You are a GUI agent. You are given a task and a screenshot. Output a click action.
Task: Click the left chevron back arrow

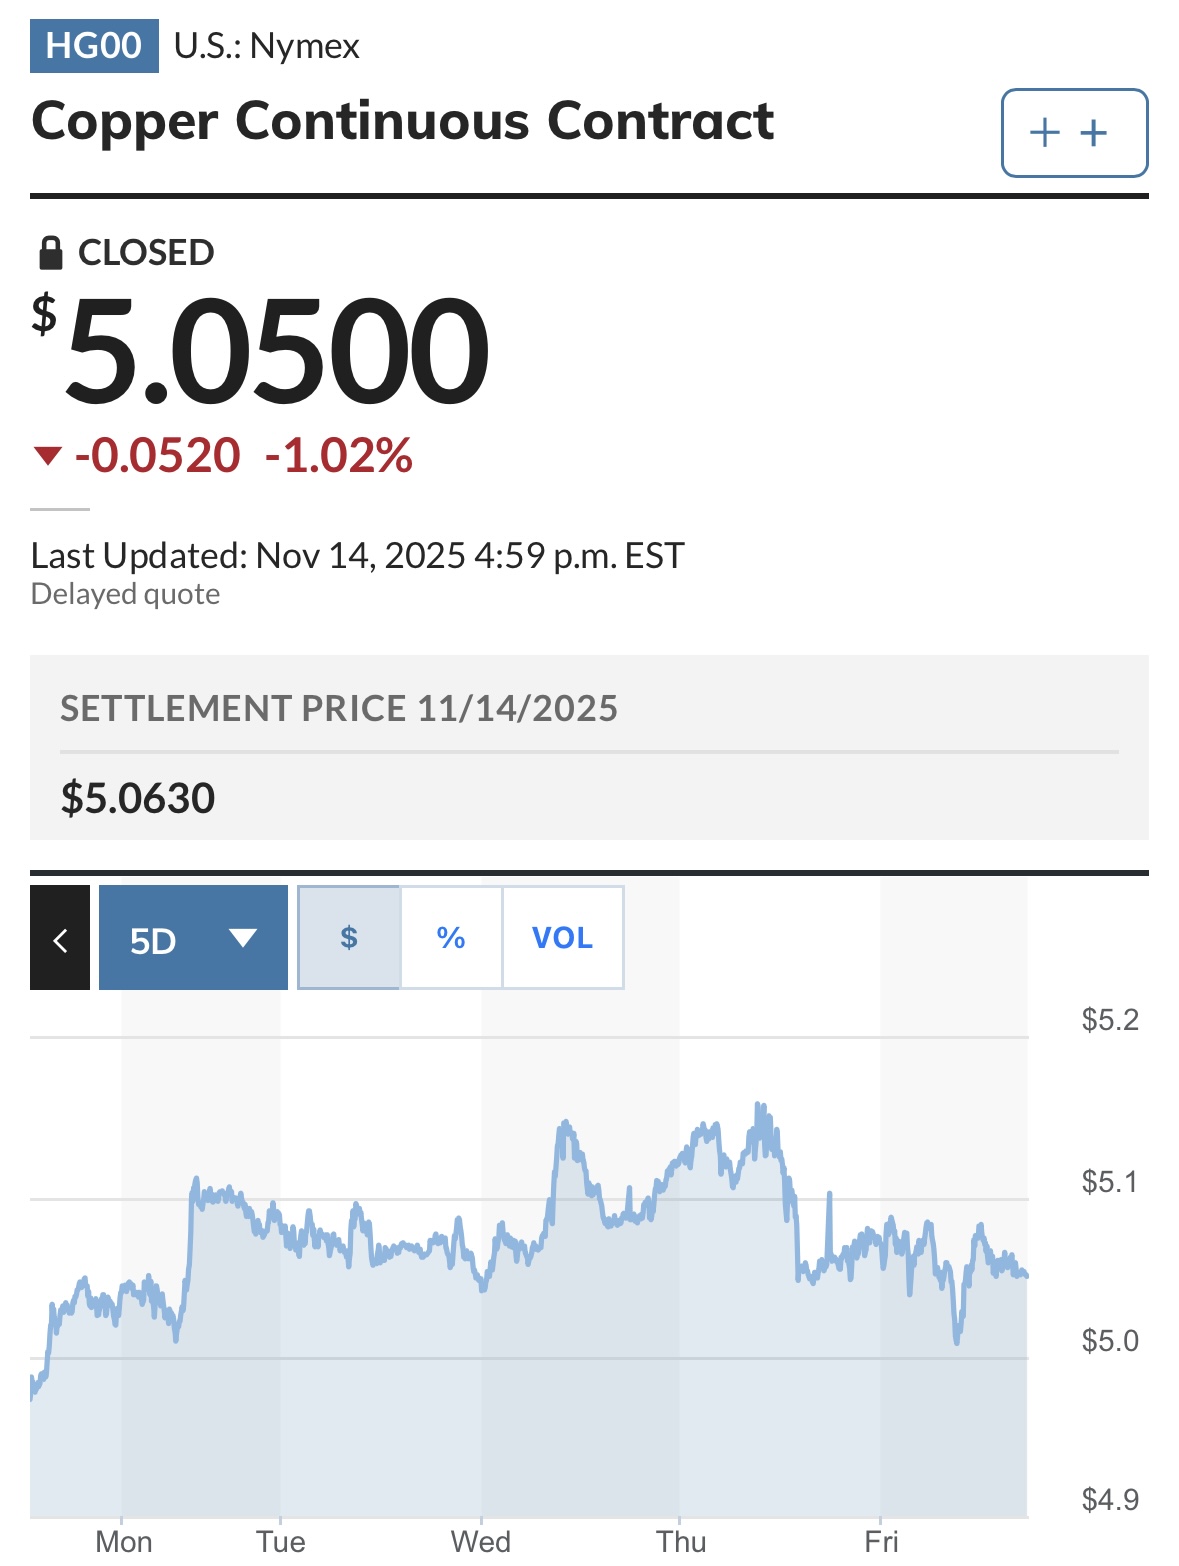pyautogui.click(x=60, y=938)
